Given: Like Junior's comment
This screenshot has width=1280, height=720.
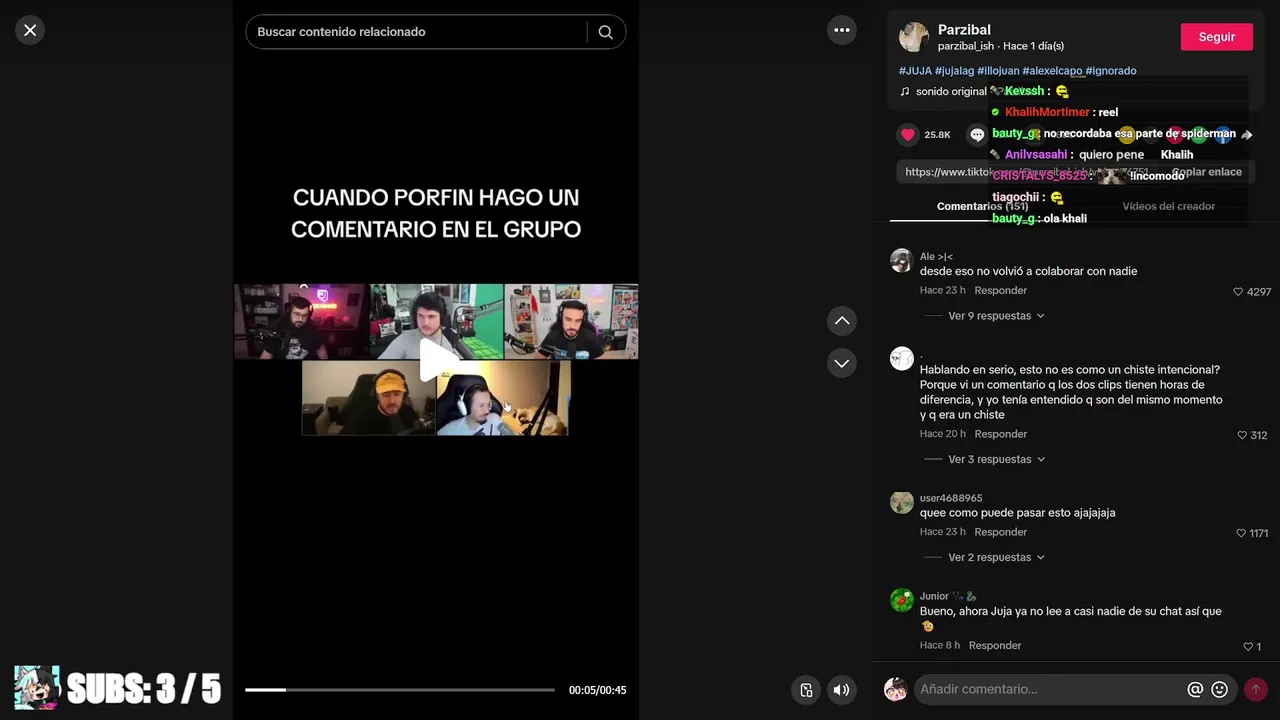Looking at the screenshot, I should pos(1248,647).
